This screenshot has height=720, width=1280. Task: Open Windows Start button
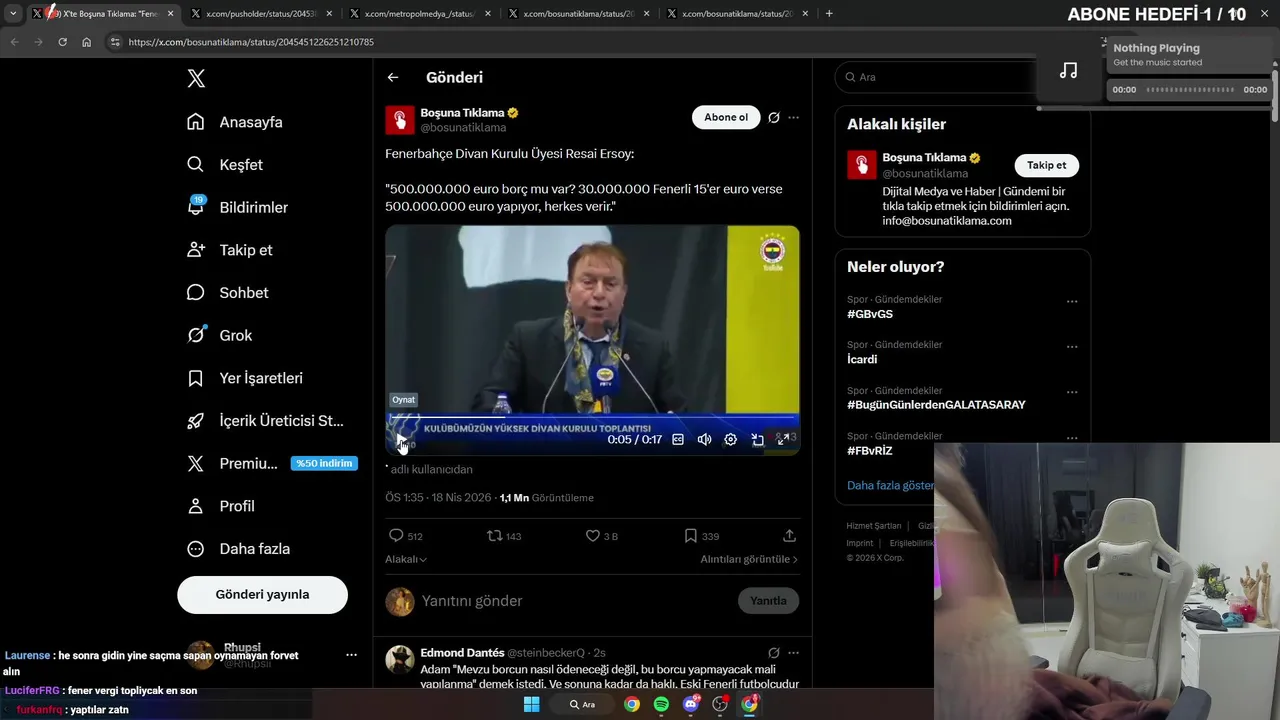[x=532, y=704]
